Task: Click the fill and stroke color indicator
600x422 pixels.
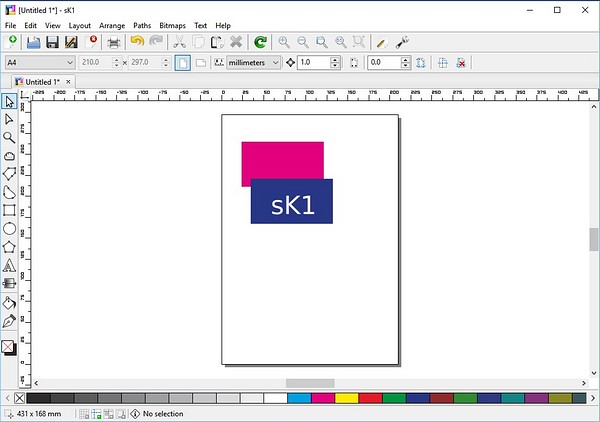Action: tap(9, 348)
